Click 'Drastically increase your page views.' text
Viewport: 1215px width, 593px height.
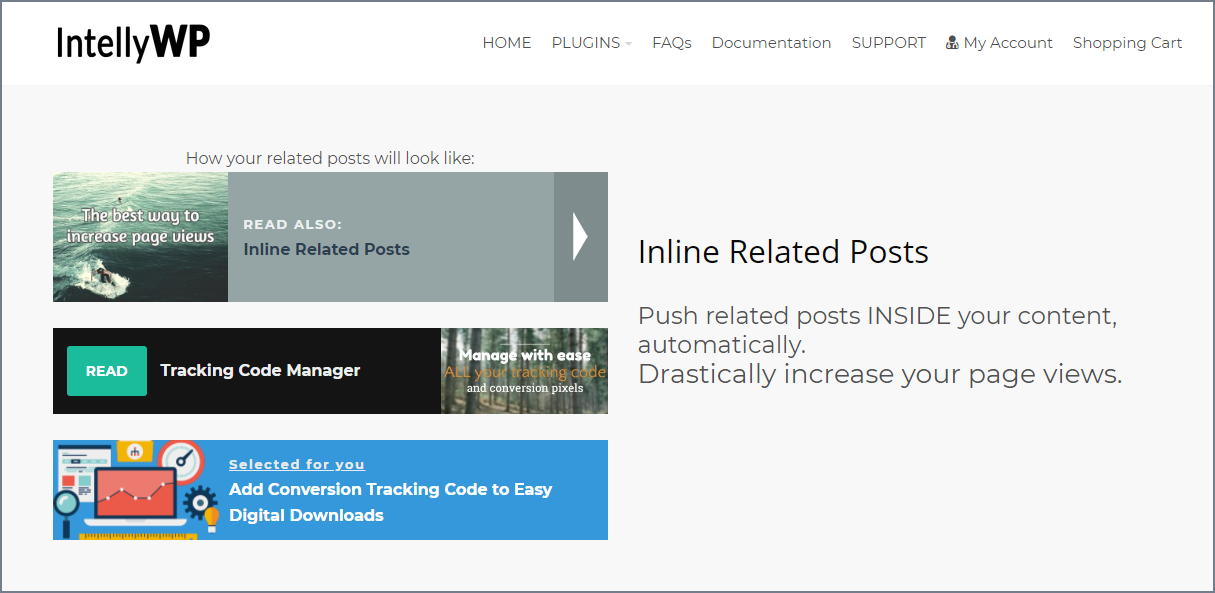click(x=880, y=374)
